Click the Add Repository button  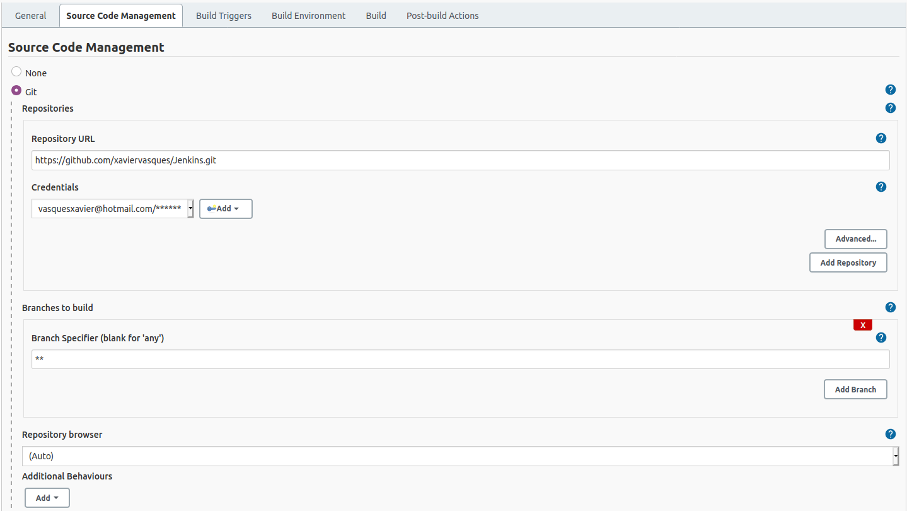click(847, 262)
